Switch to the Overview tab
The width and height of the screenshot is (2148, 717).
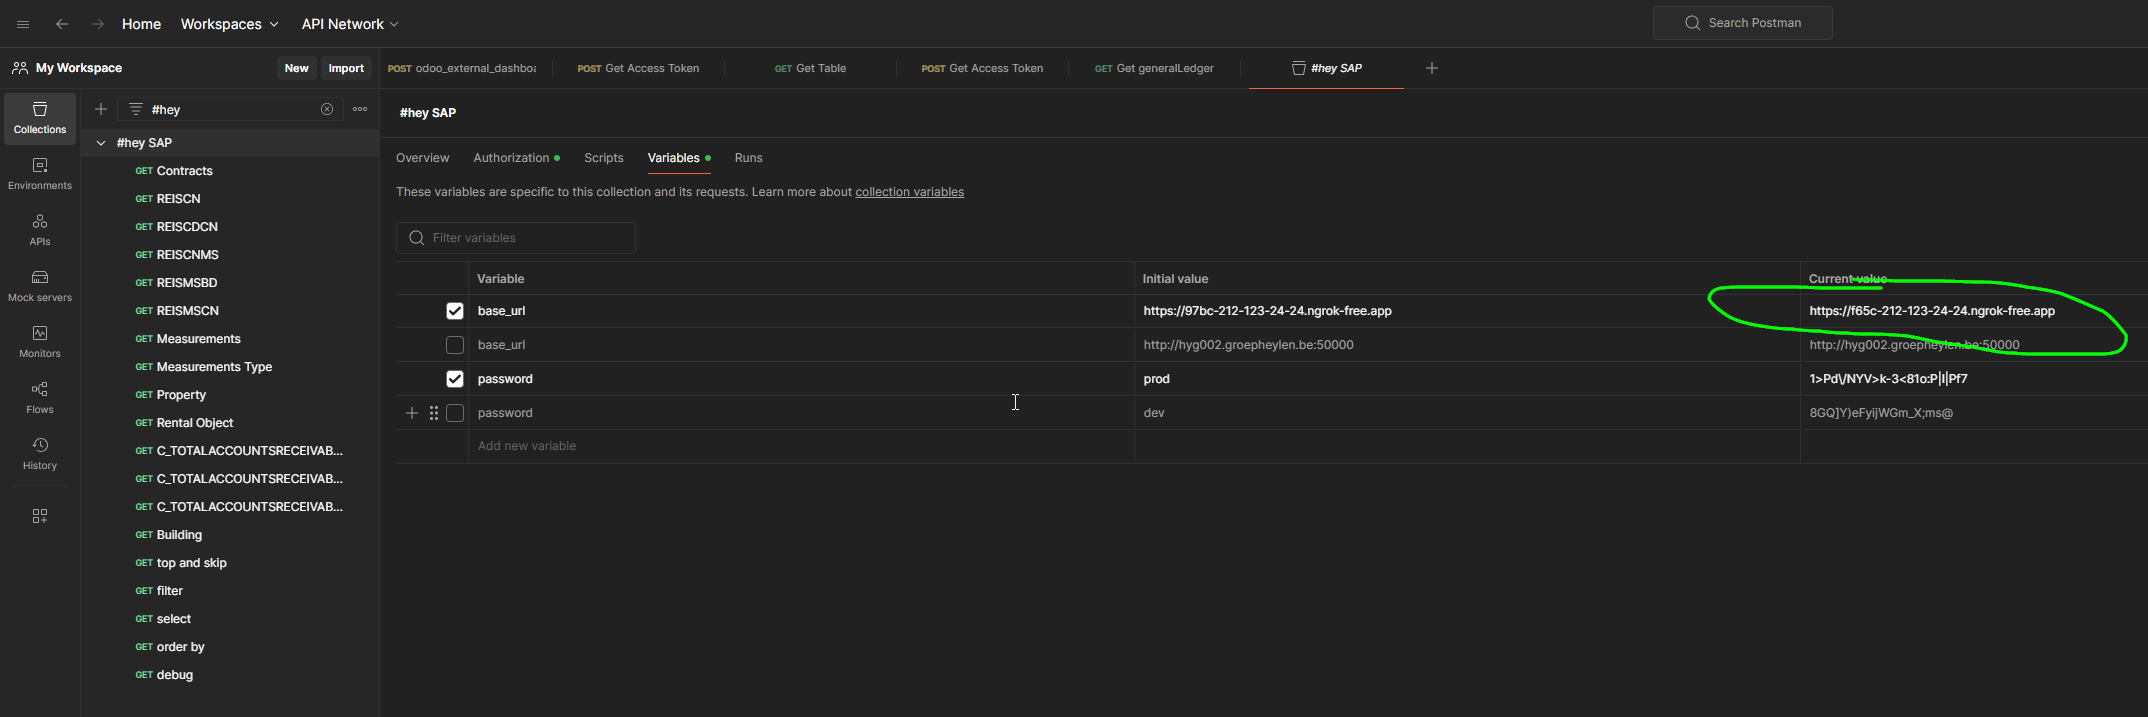tap(422, 158)
